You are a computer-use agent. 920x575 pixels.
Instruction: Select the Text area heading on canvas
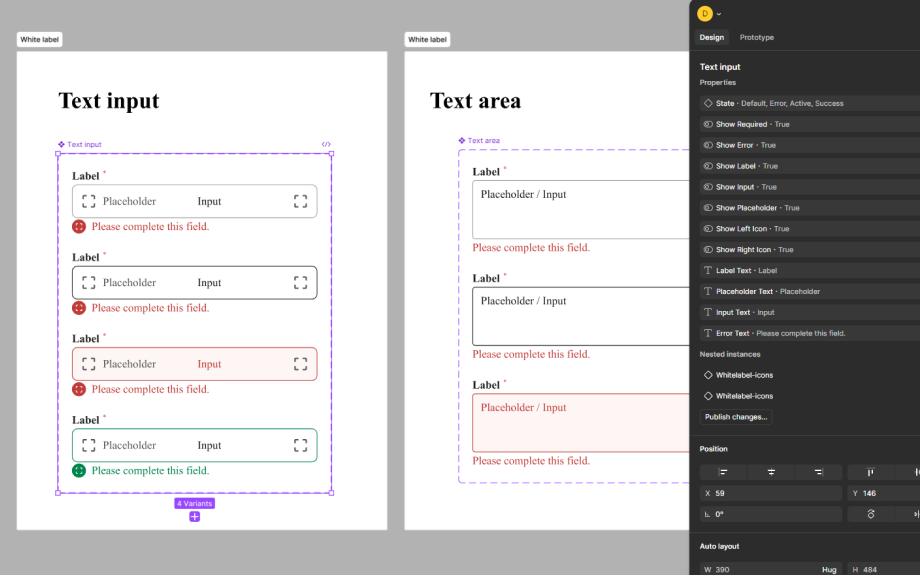click(475, 101)
